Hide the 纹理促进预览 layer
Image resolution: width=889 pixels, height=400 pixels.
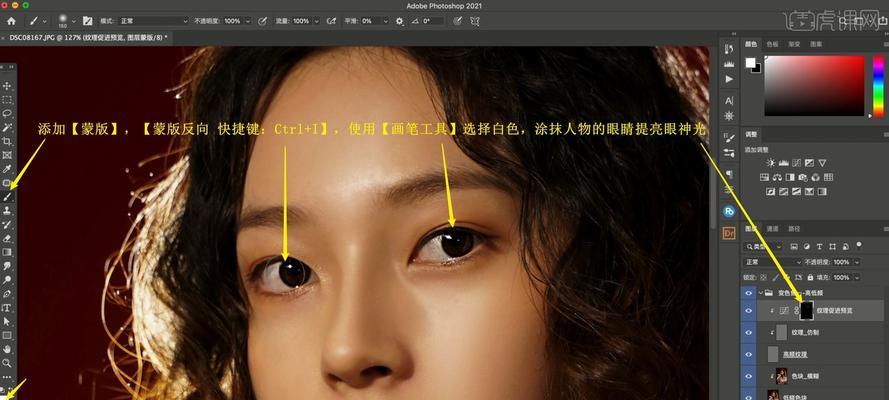[x=748, y=310]
